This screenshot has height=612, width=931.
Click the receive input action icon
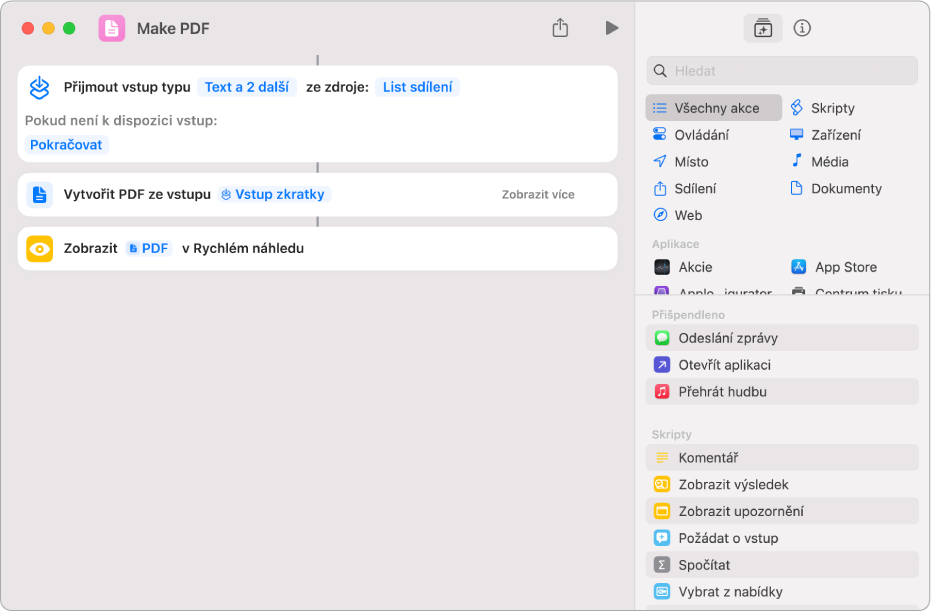[x=40, y=87]
